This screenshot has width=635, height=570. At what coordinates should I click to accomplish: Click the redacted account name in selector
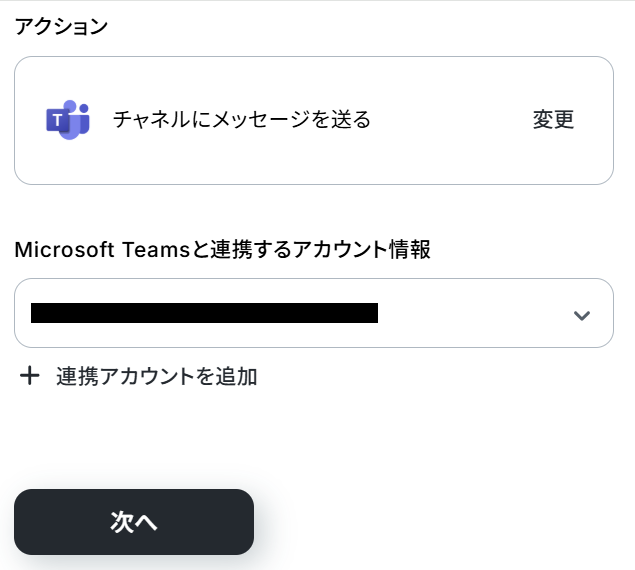(x=204, y=313)
